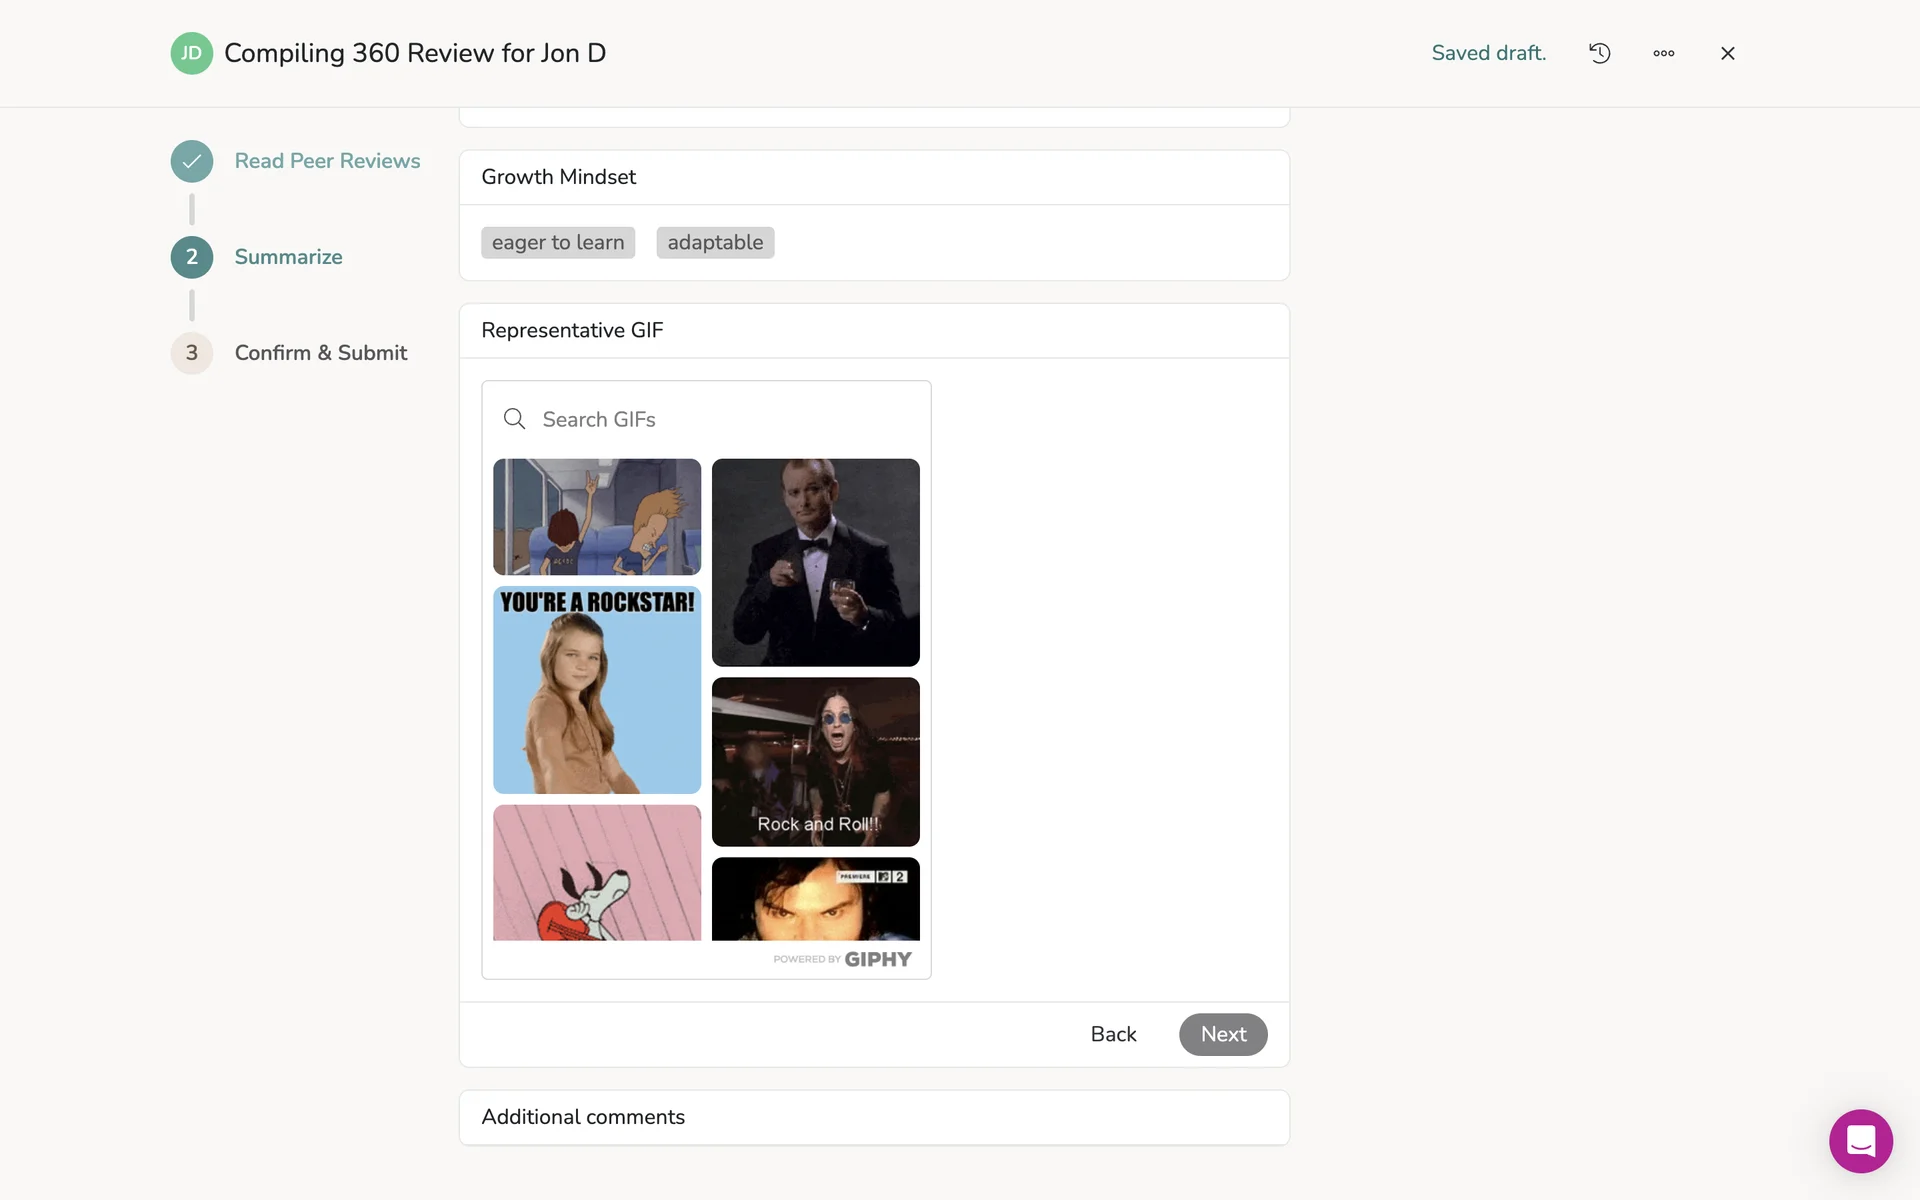Choose the Rock and Roll!! GIF

pos(815,761)
